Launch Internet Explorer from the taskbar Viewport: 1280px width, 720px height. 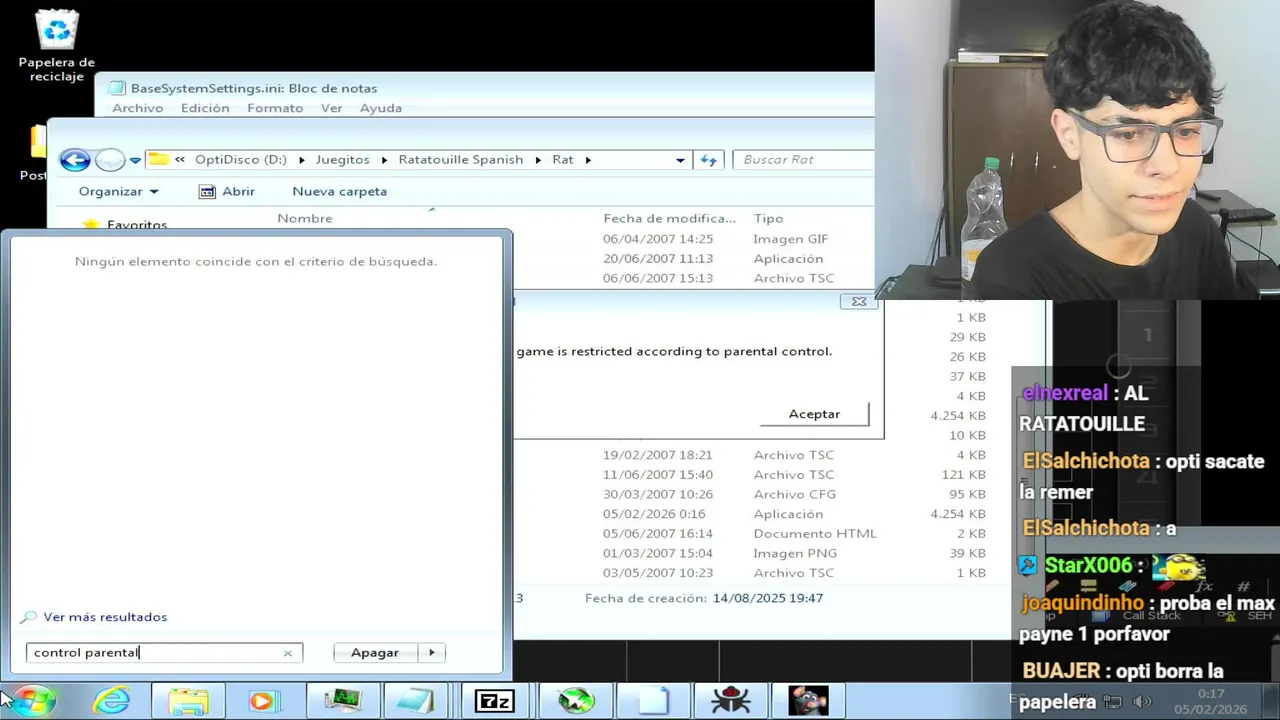tap(111, 701)
